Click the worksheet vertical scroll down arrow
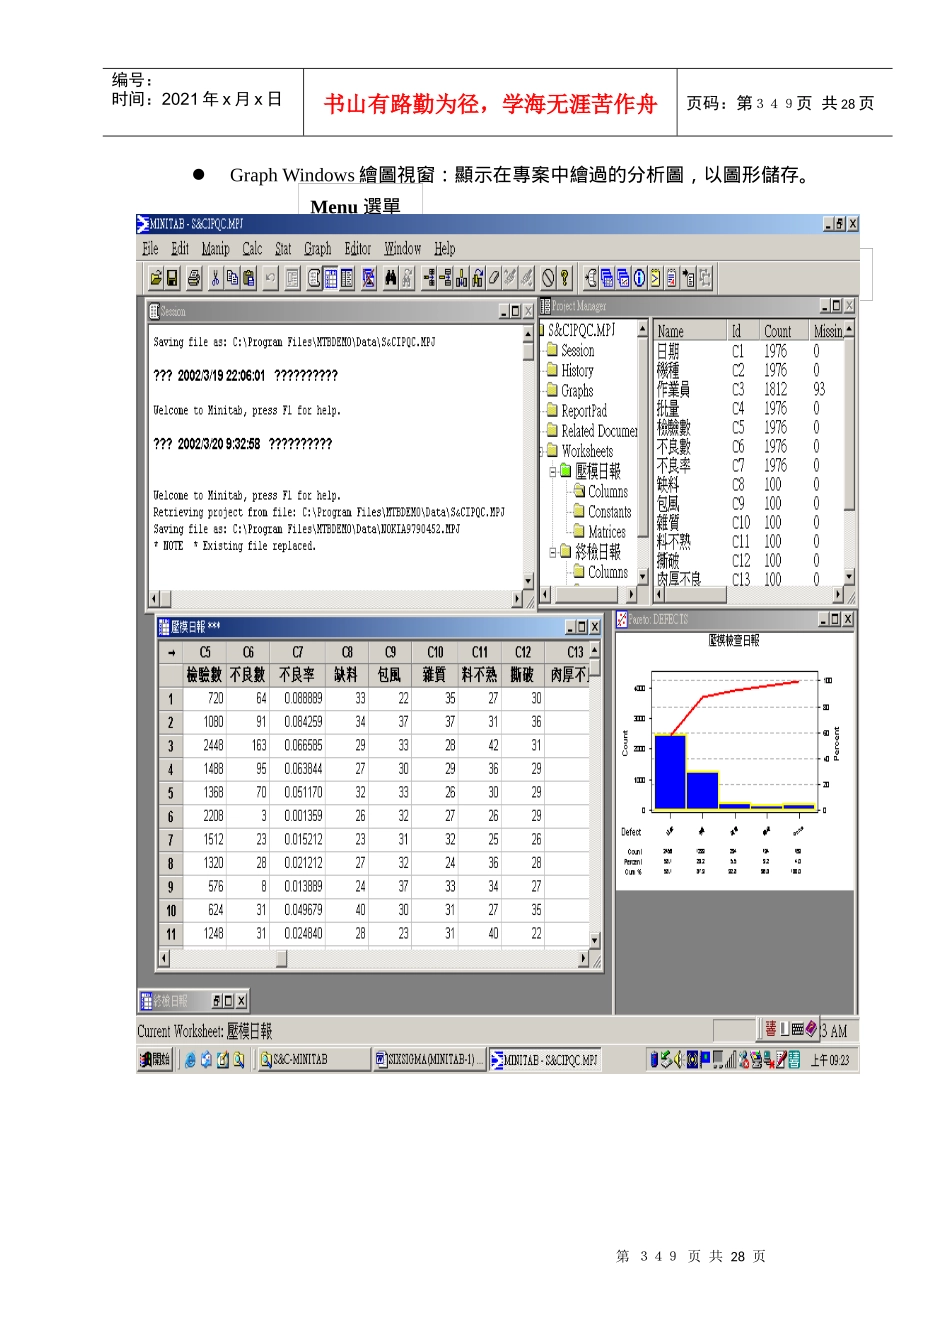The width and height of the screenshot is (950, 1344). click(x=595, y=941)
